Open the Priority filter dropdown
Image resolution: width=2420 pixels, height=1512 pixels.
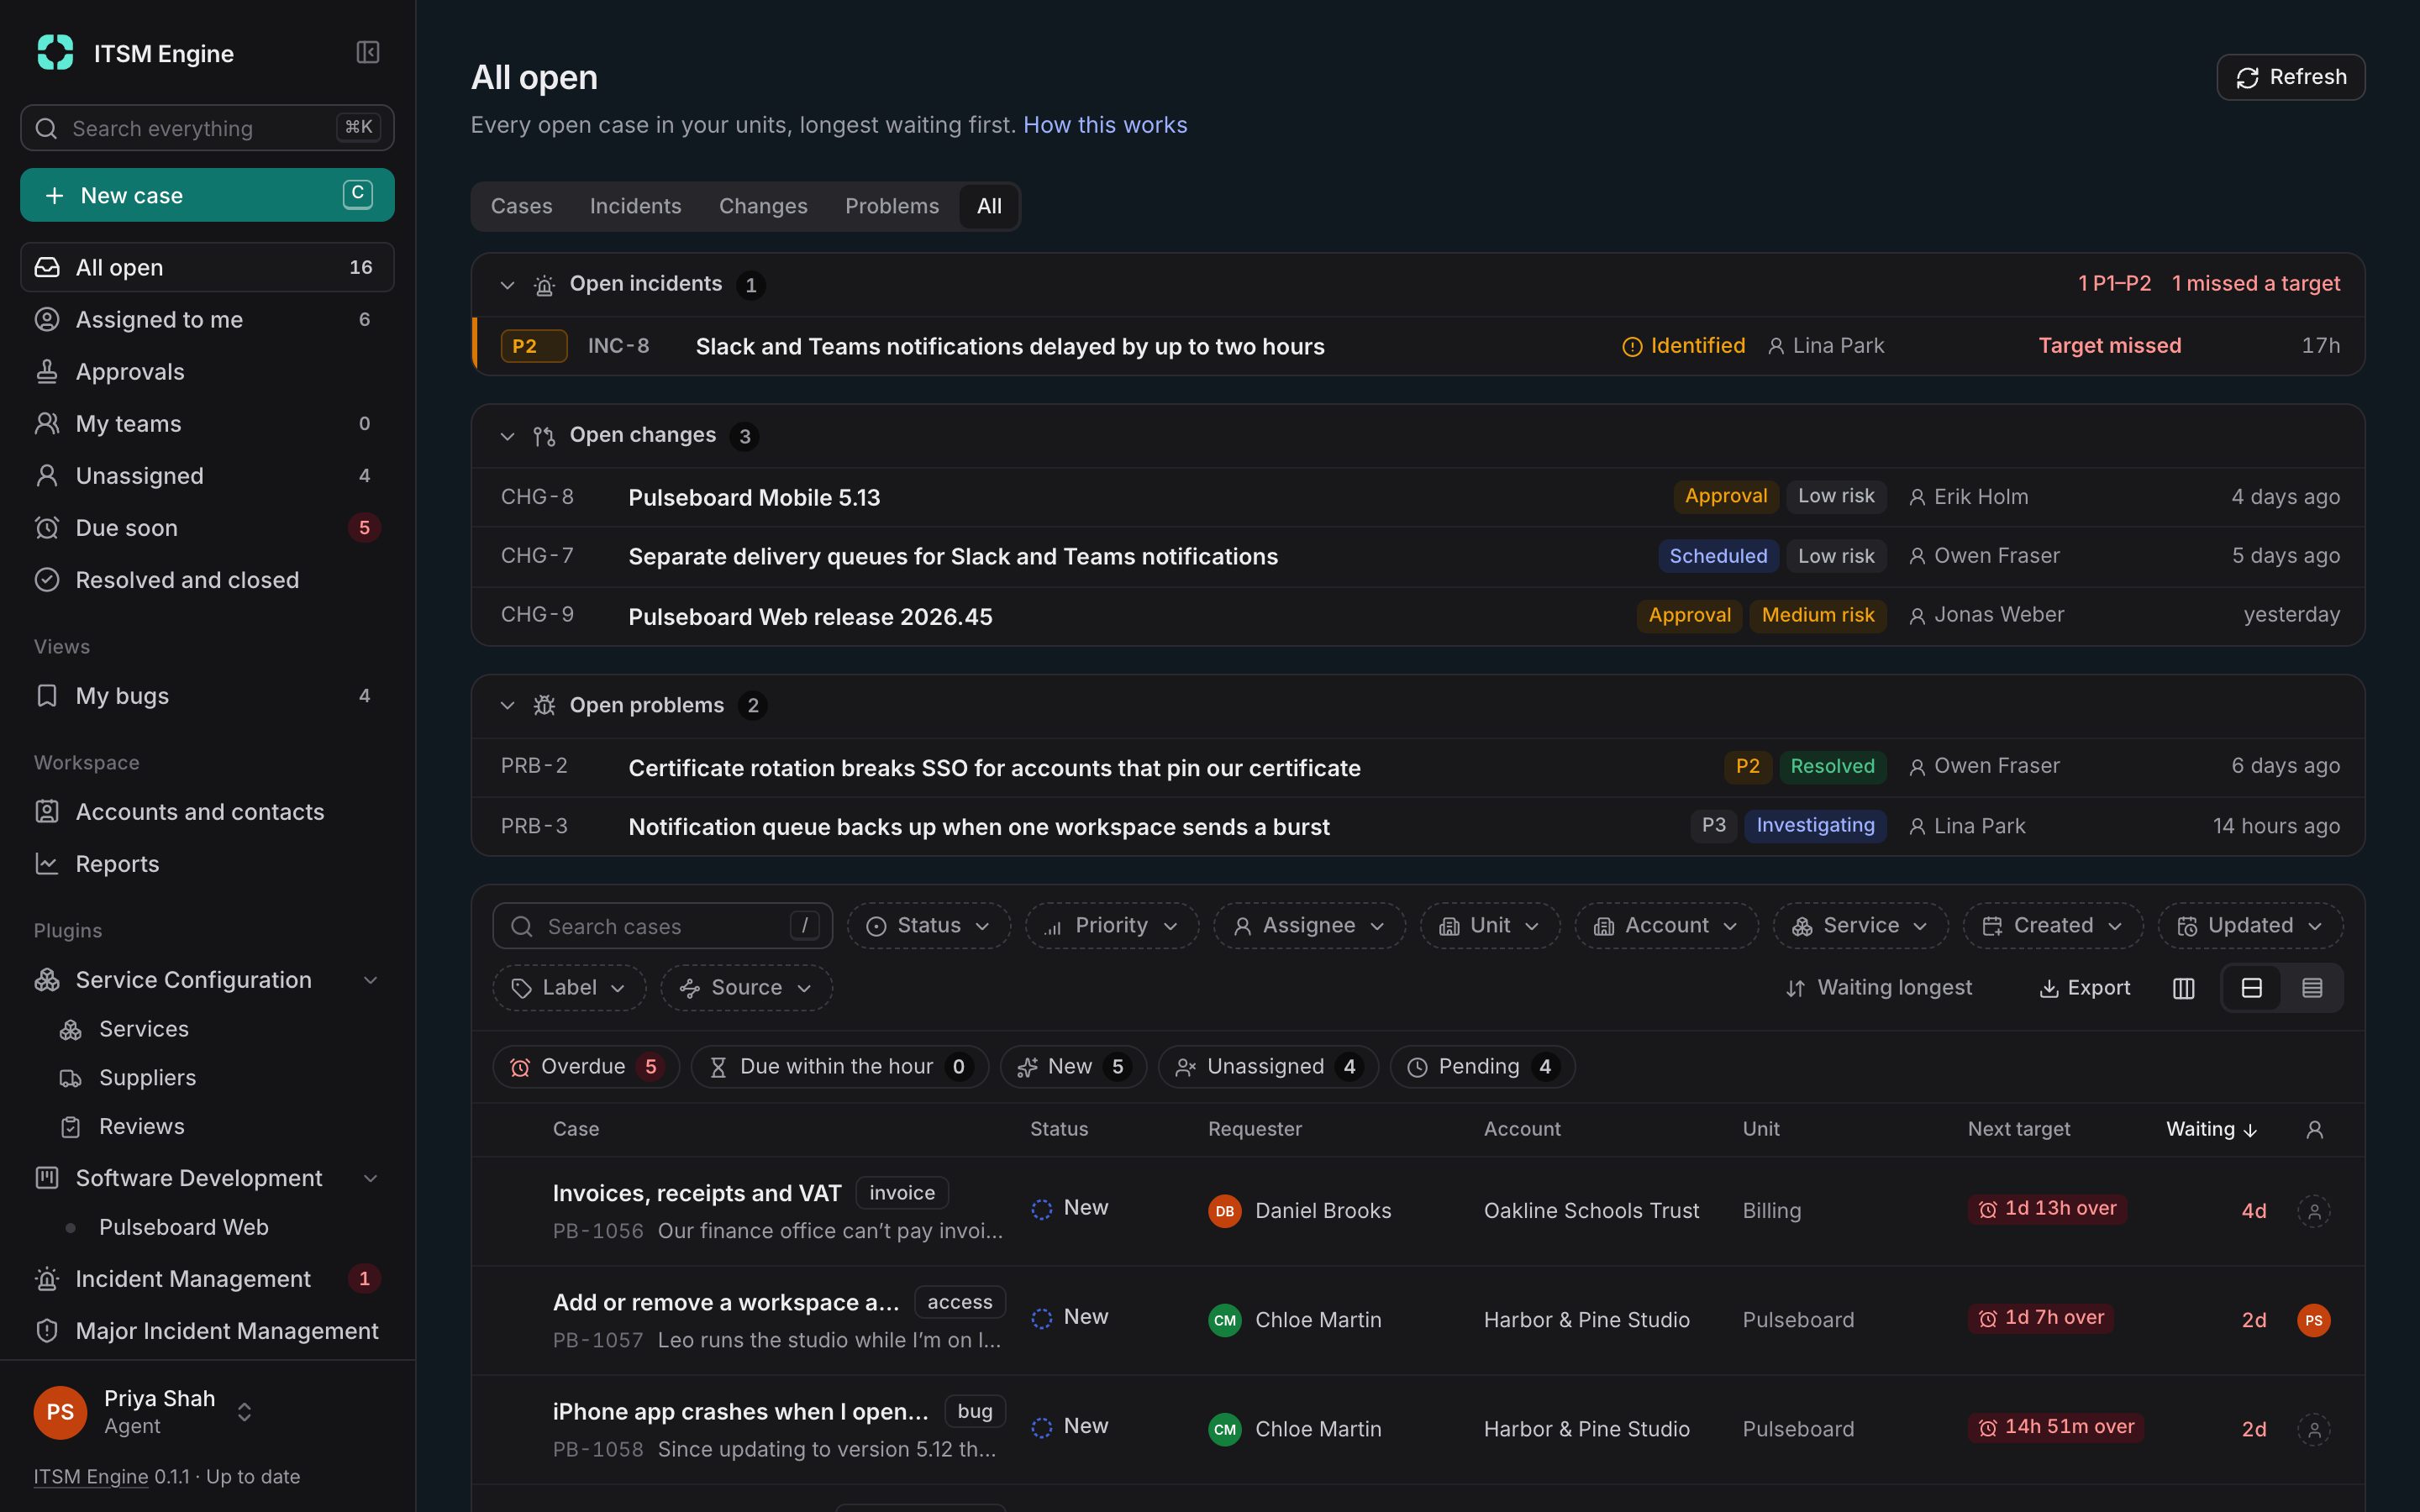tap(1111, 926)
